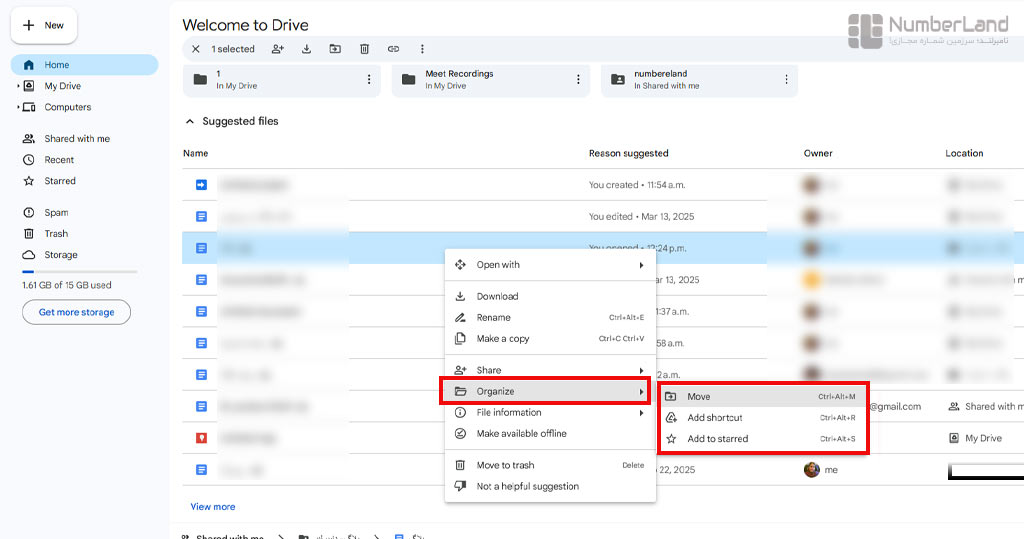
Task: Click the New button
Action: [x=44, y=25]
